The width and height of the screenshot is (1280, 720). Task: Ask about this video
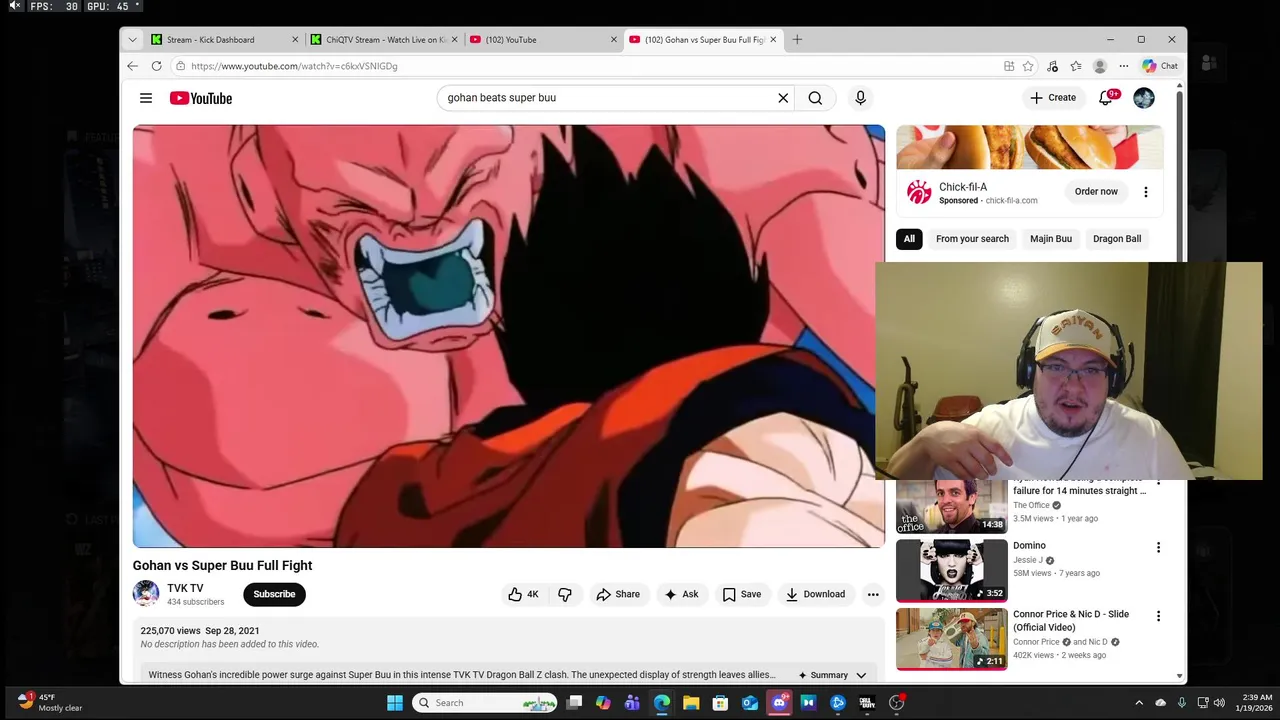point(681,594)
